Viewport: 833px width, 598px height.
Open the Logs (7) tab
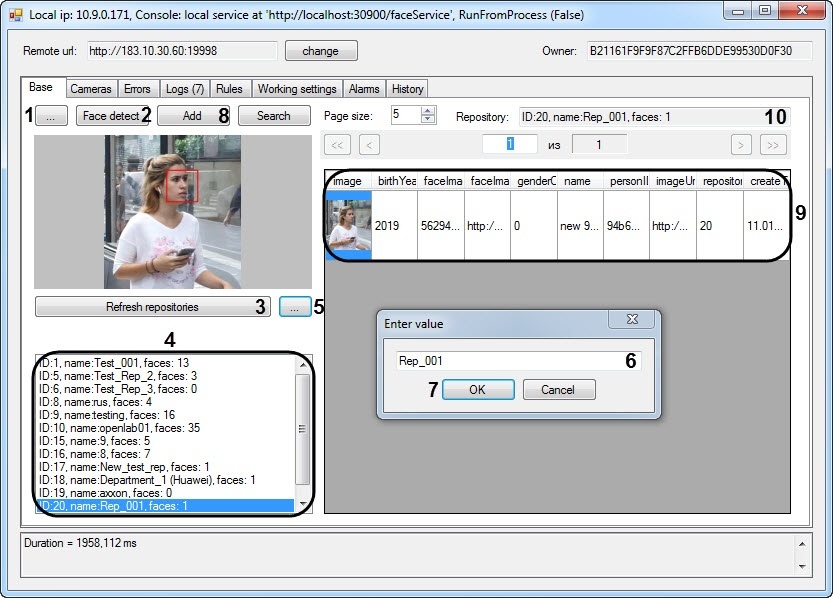point(185,89)
